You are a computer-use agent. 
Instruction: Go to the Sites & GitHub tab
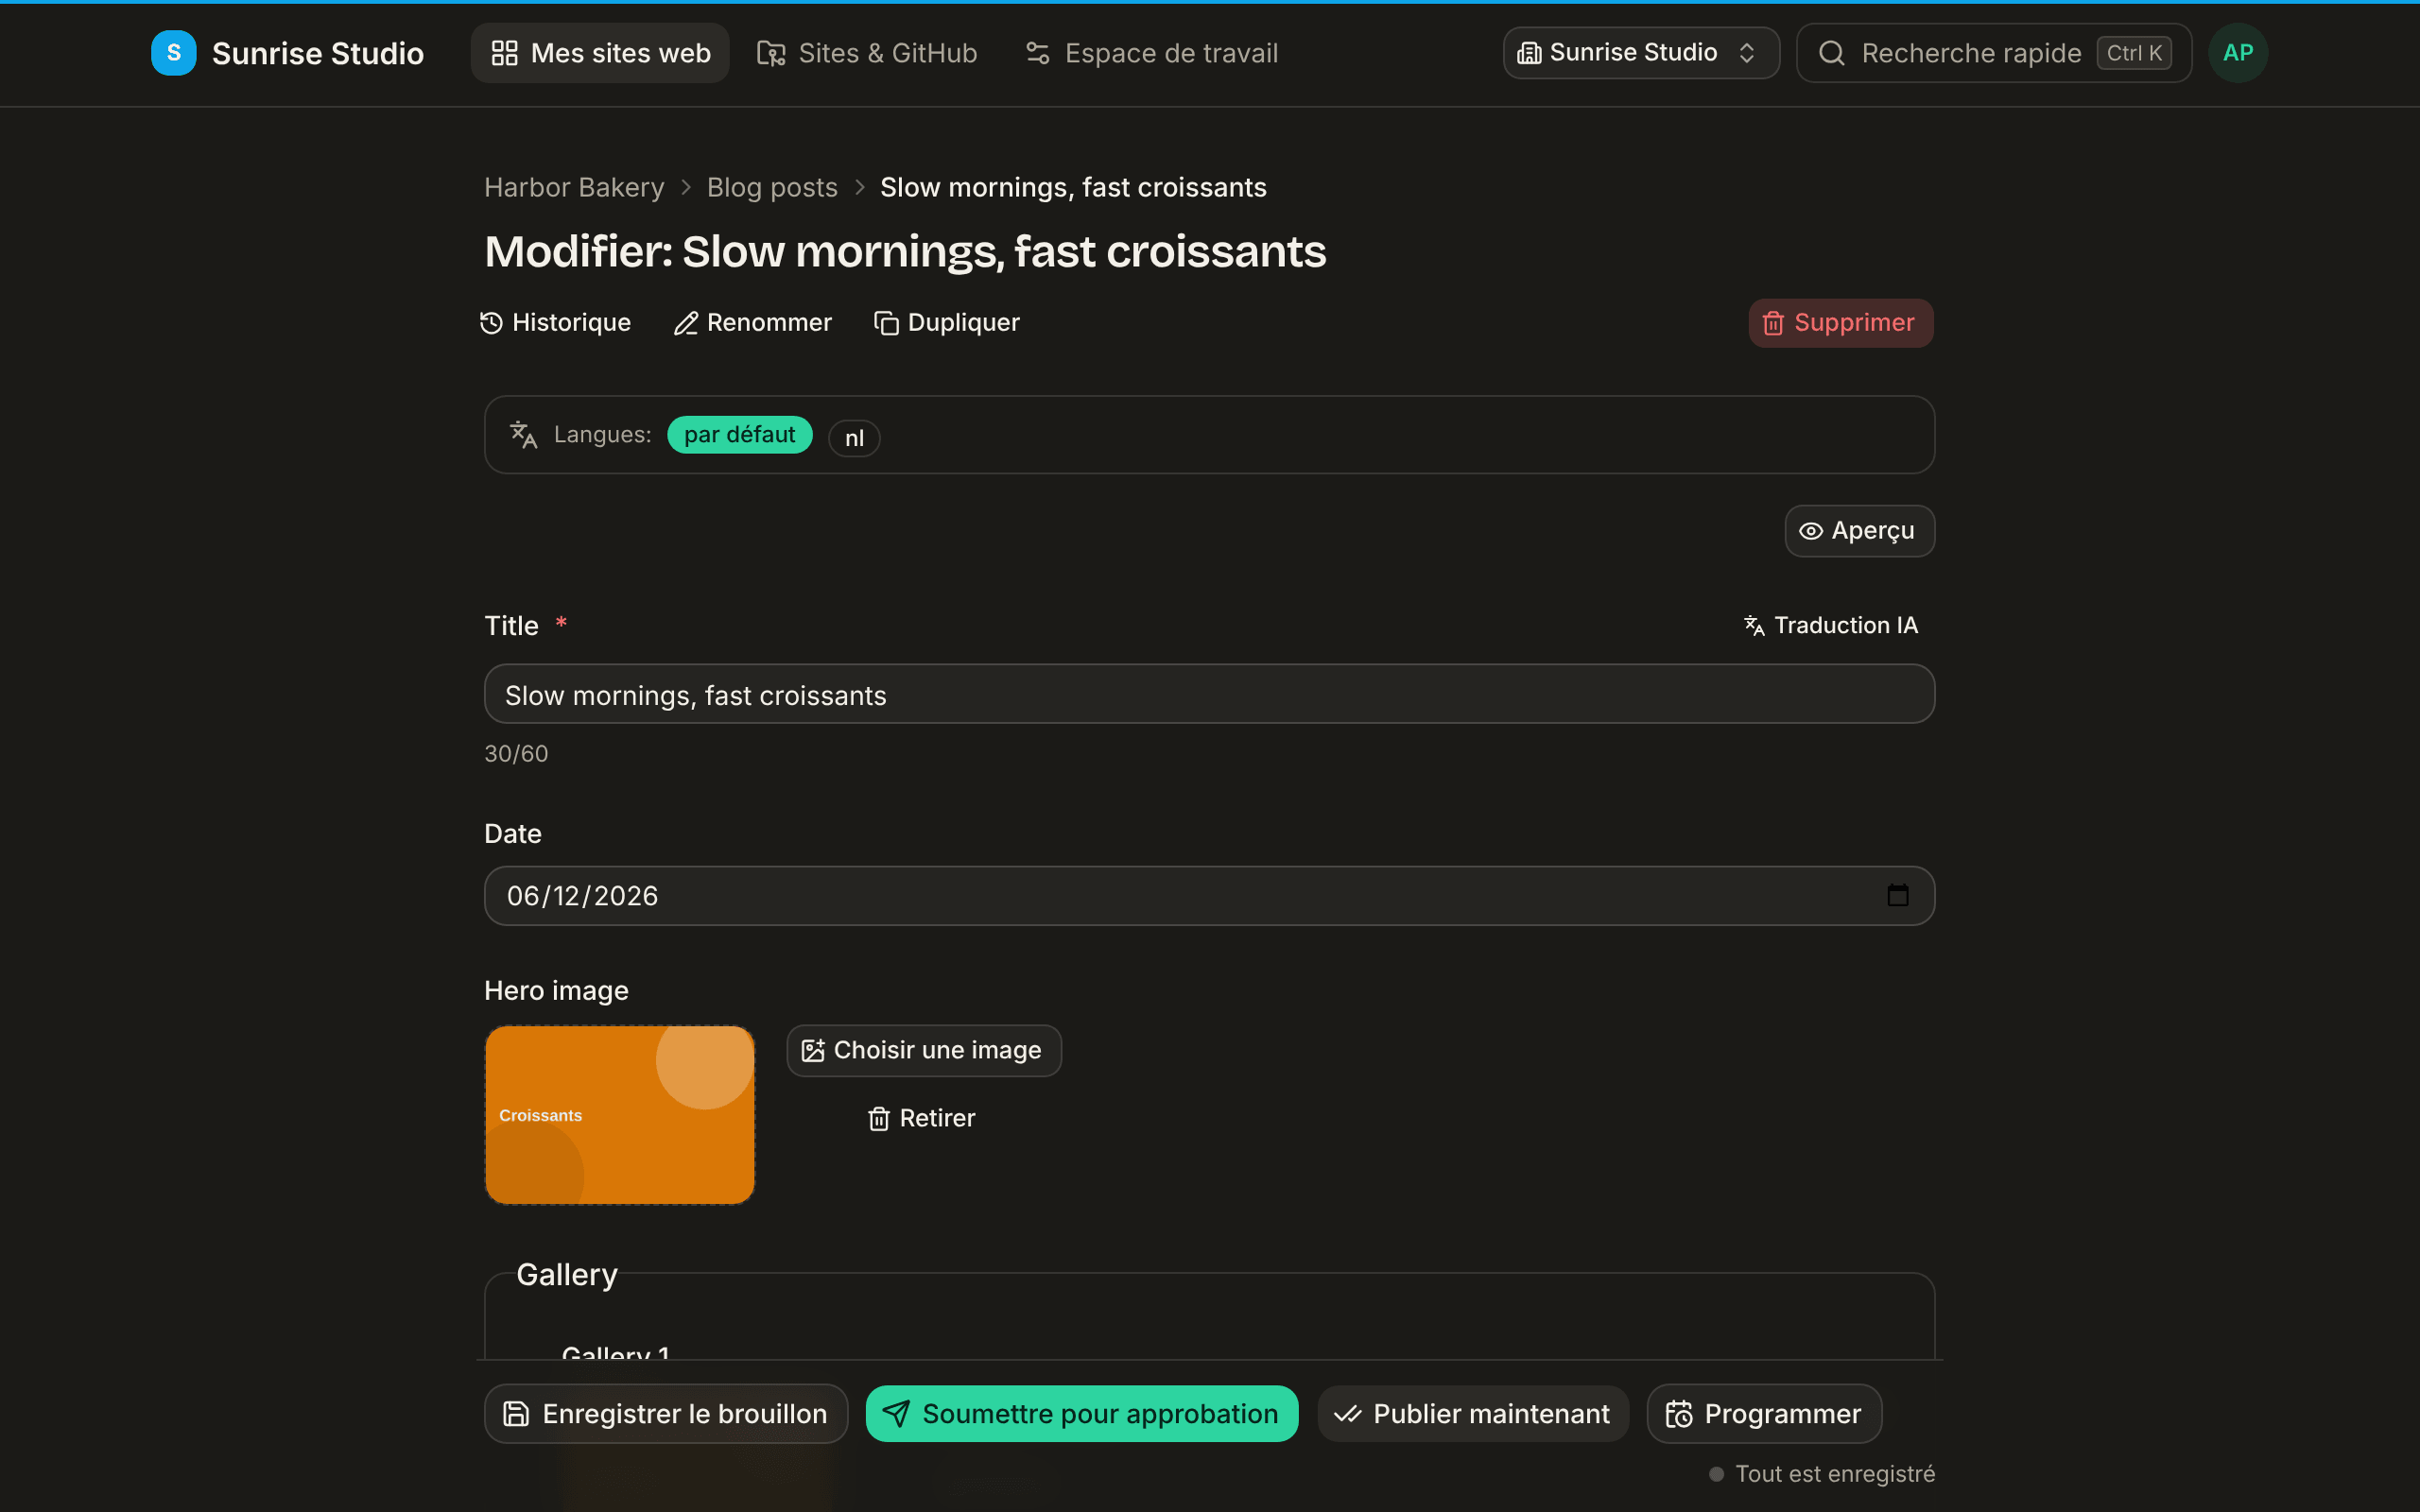(866, 53)
